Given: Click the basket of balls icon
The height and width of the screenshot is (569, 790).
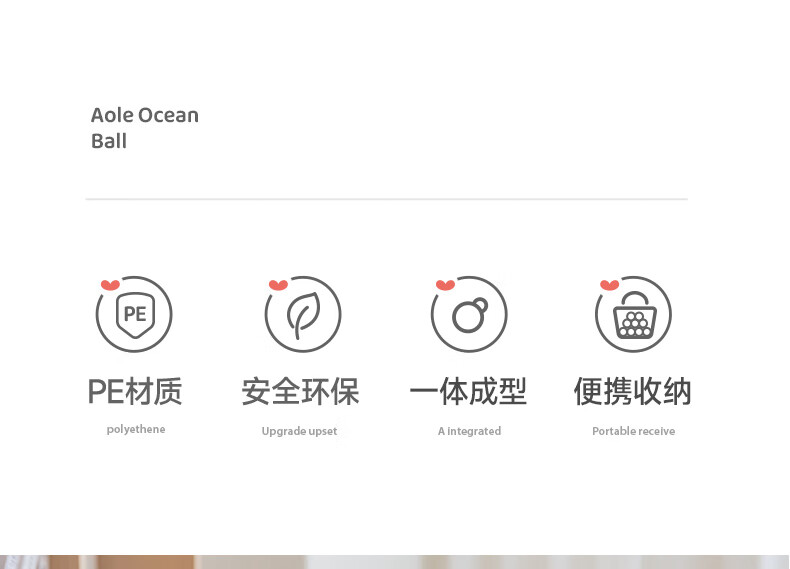Looking at the screenshot, I should (x=634, y=314).
